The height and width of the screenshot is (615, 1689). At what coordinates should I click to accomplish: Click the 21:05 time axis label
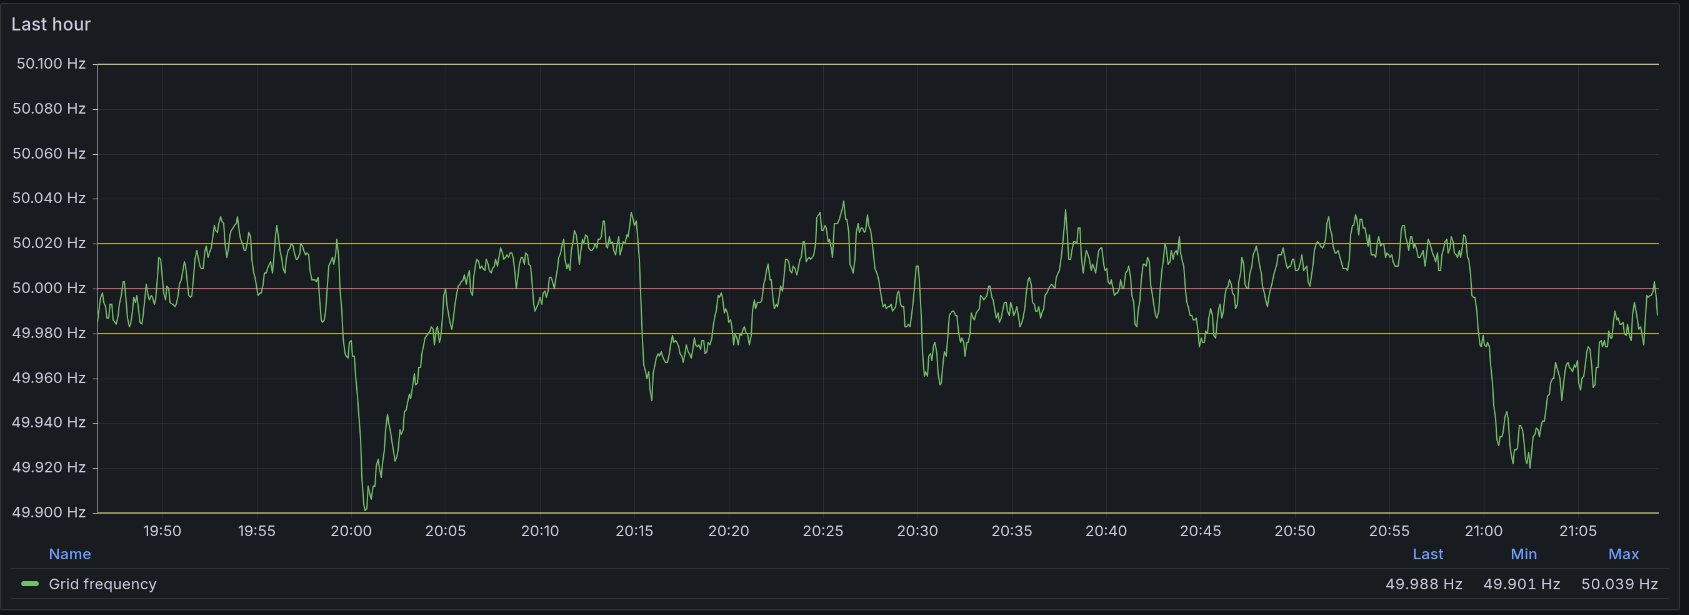click(x=1578, y=531)
